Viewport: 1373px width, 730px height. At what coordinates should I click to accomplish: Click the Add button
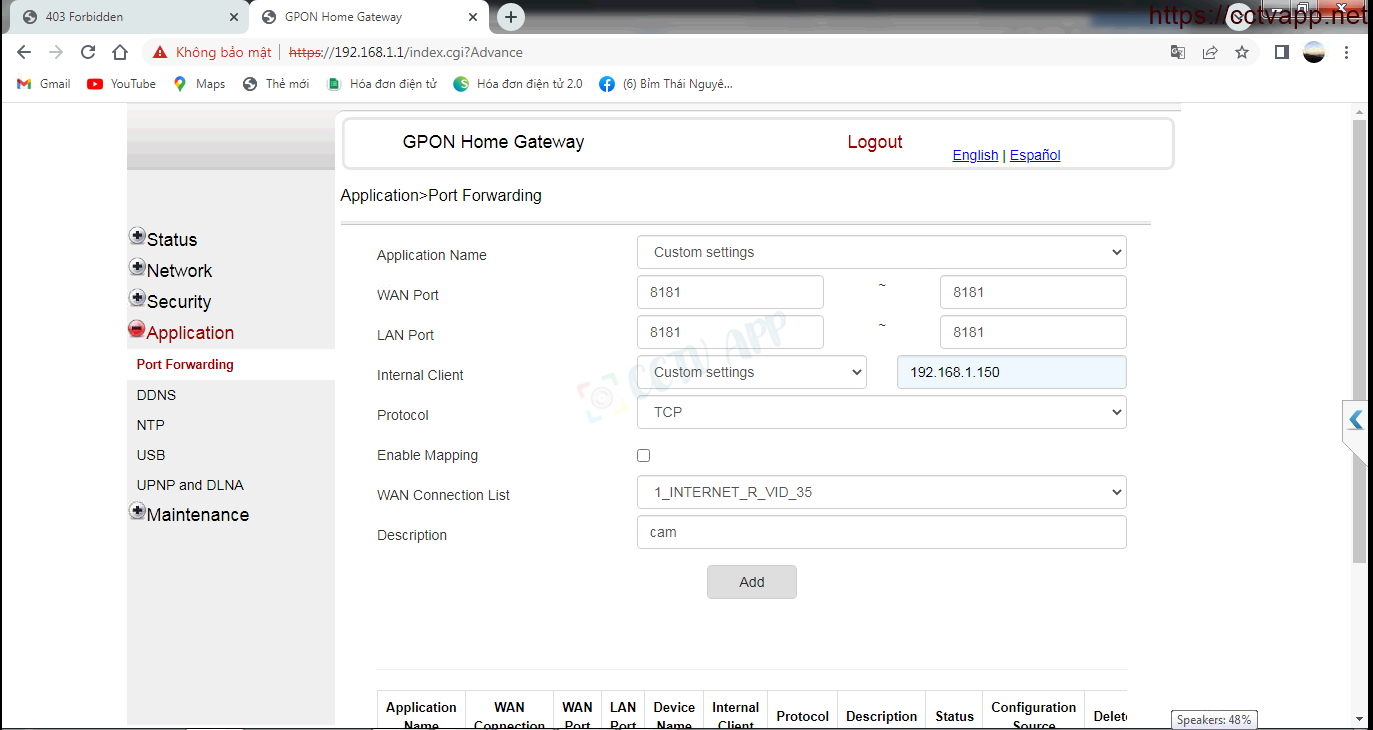(x=751, y=582)
